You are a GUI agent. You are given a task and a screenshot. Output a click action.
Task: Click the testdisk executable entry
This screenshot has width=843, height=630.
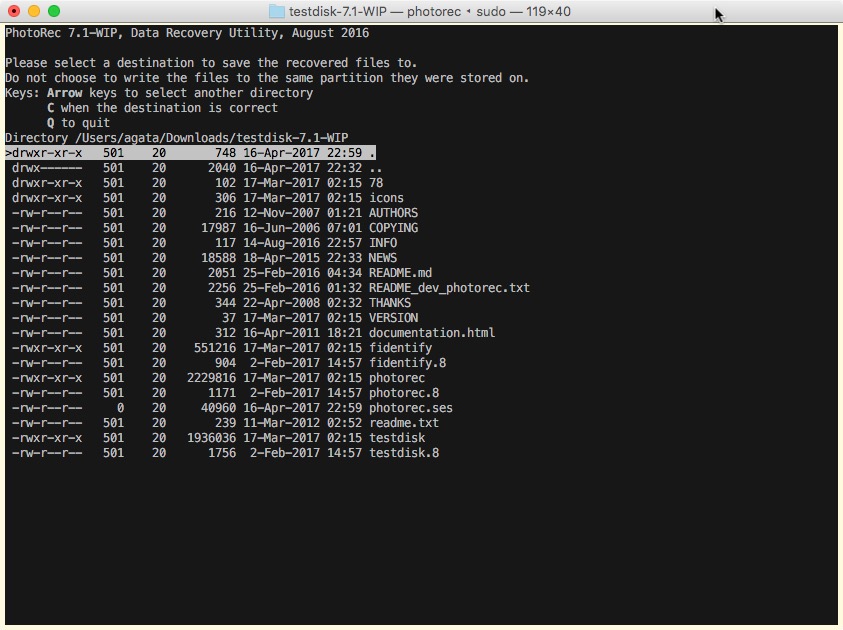pyautogui.click(x=397, y=438)
